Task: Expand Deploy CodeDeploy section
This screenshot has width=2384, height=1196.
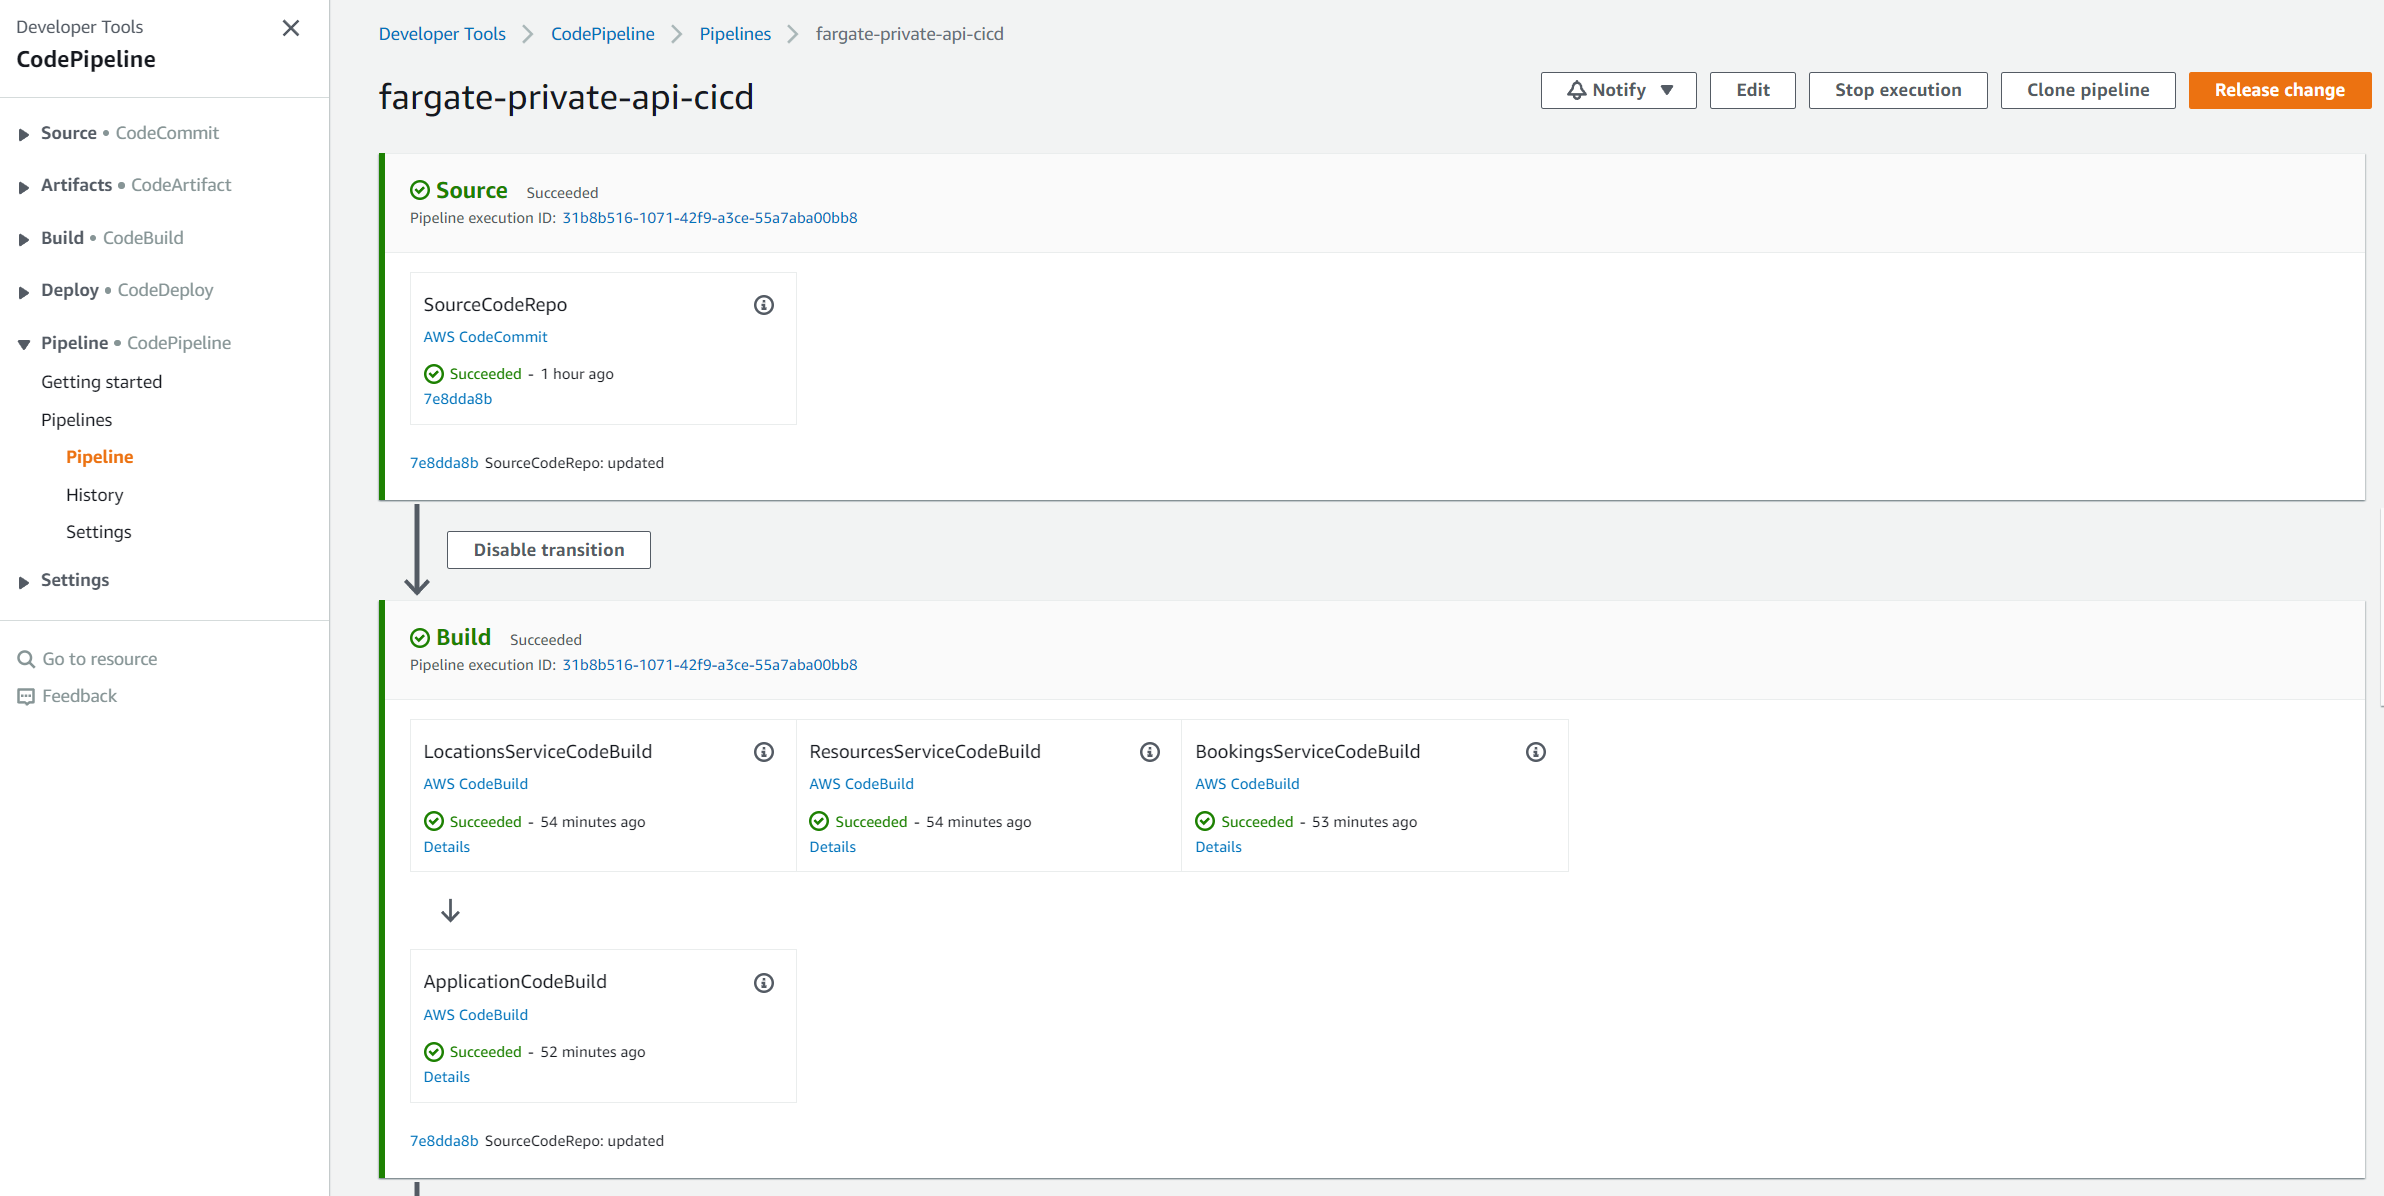Action: tap(23, 291)
